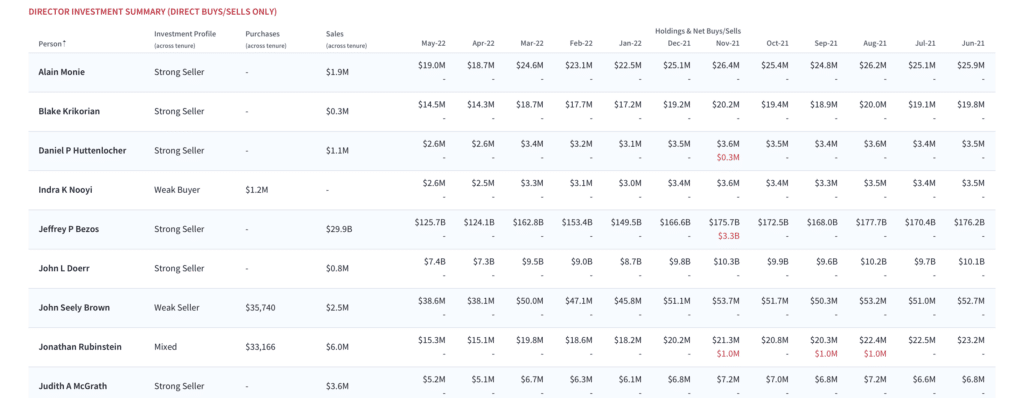Open Judith A McGrath row name

[67, 386]
